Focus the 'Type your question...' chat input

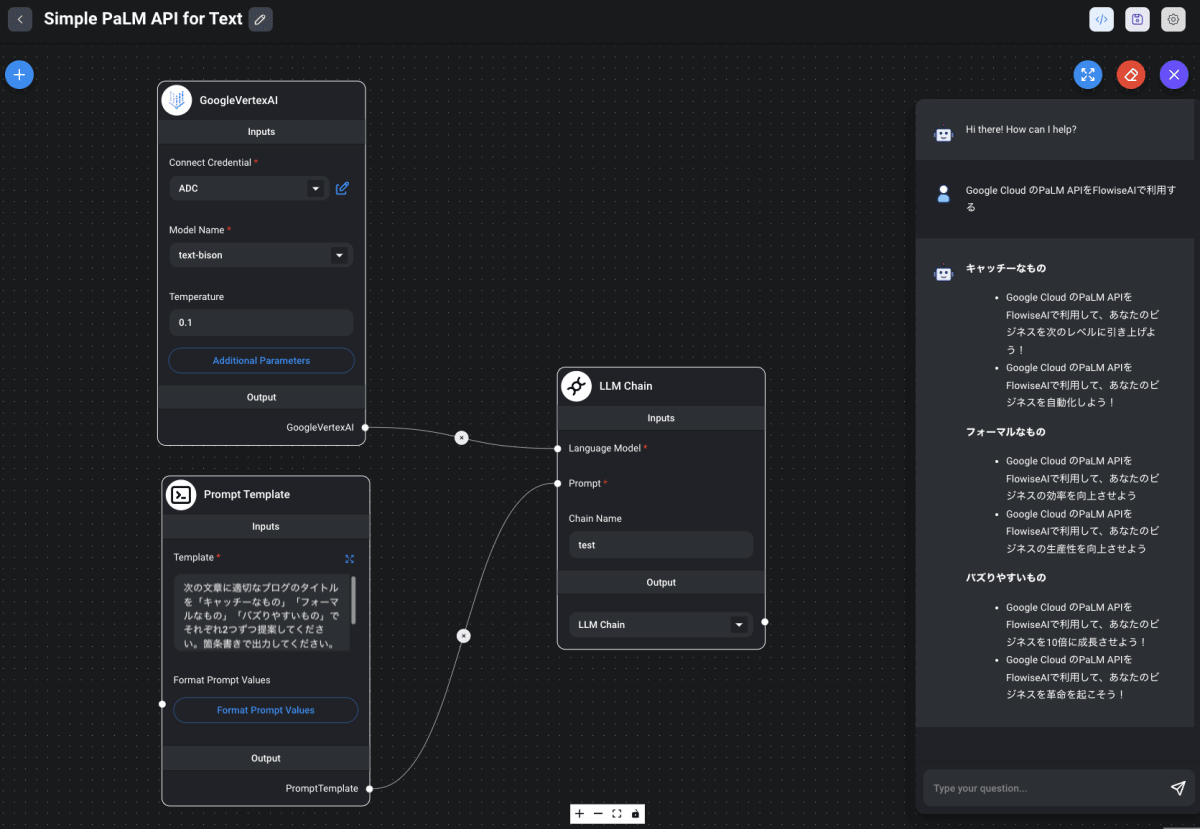1045,788
